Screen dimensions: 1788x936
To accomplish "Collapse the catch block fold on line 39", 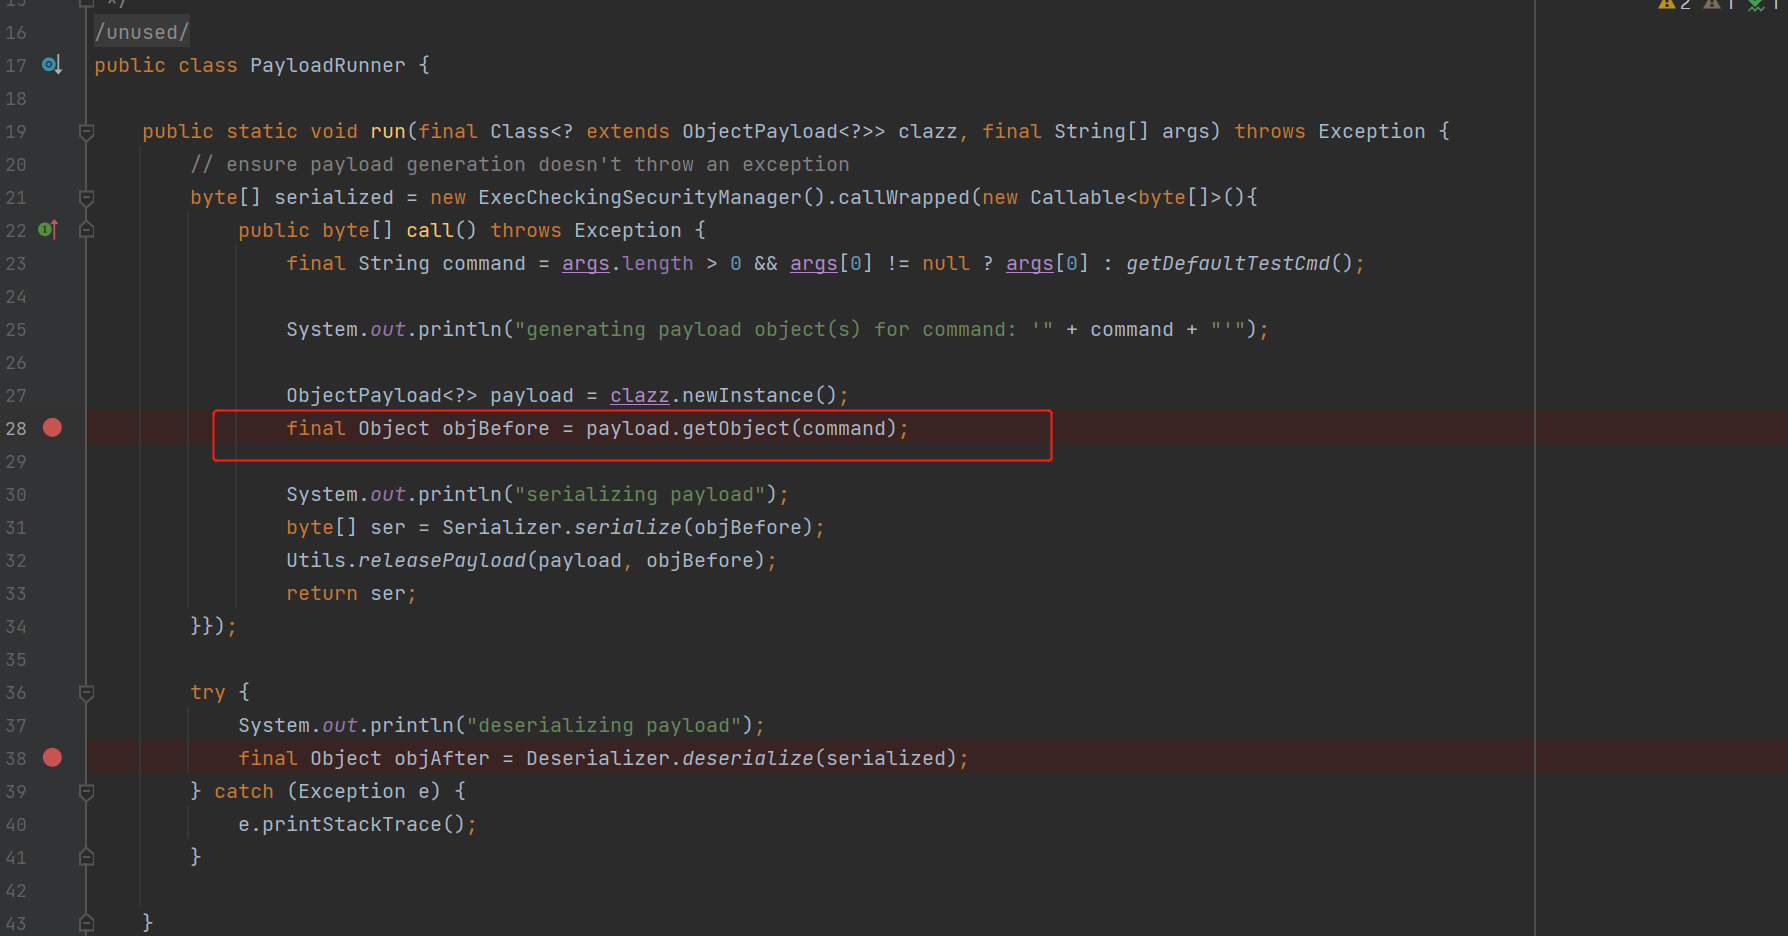I will [x=87, y=791].
